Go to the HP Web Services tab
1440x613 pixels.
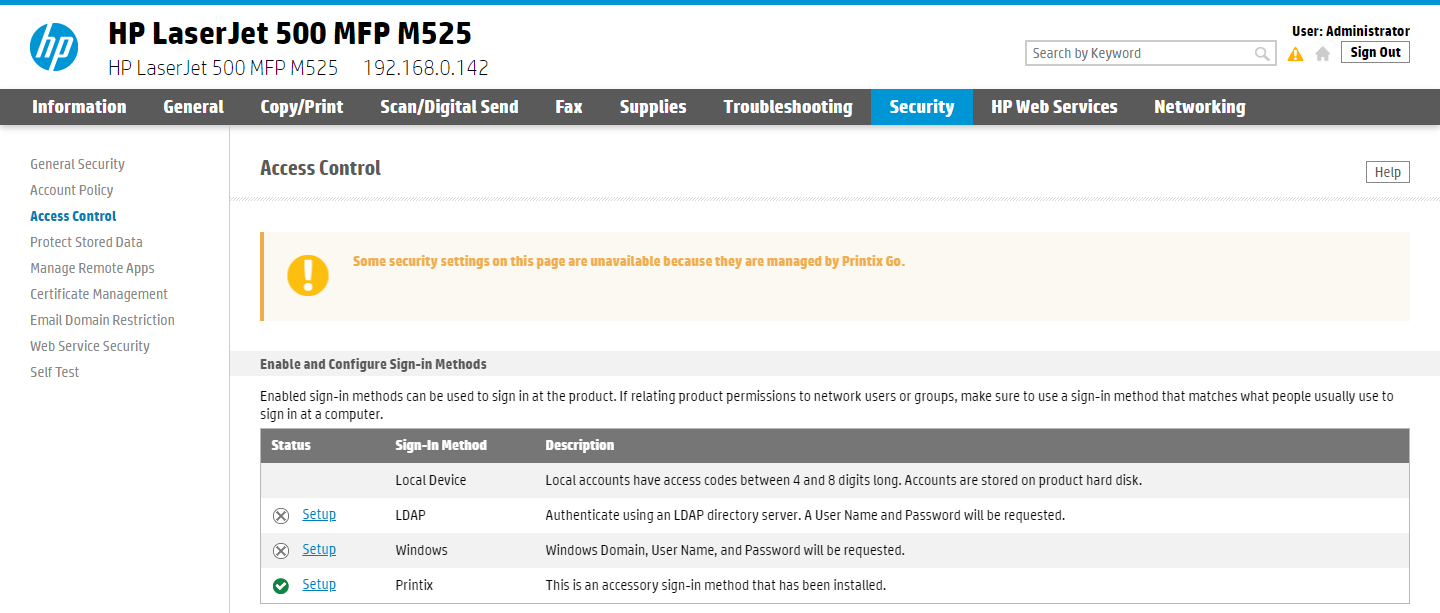coord(1054,107)
